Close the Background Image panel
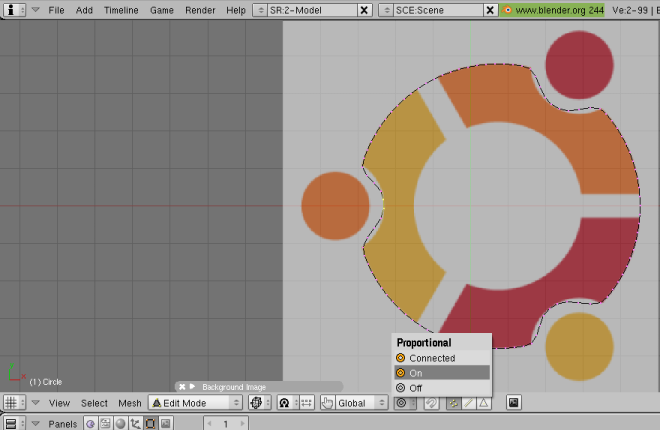Screen dimensions: 660x430 [182, 387]
